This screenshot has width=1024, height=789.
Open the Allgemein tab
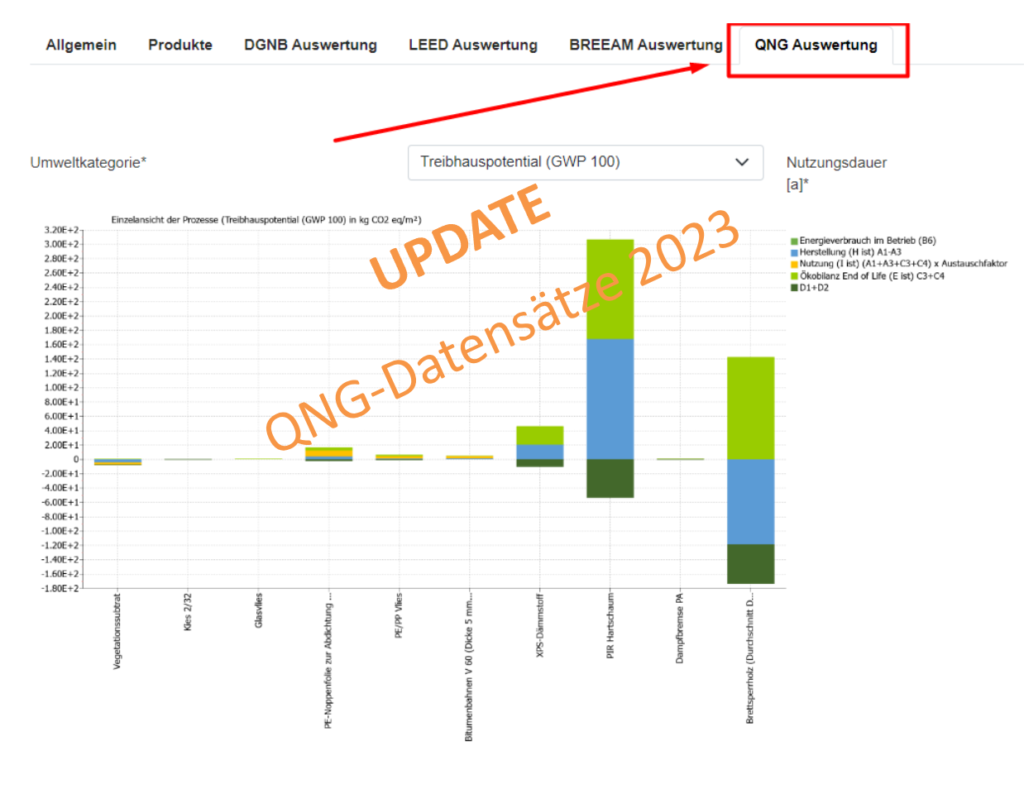(x=81, y=45)
